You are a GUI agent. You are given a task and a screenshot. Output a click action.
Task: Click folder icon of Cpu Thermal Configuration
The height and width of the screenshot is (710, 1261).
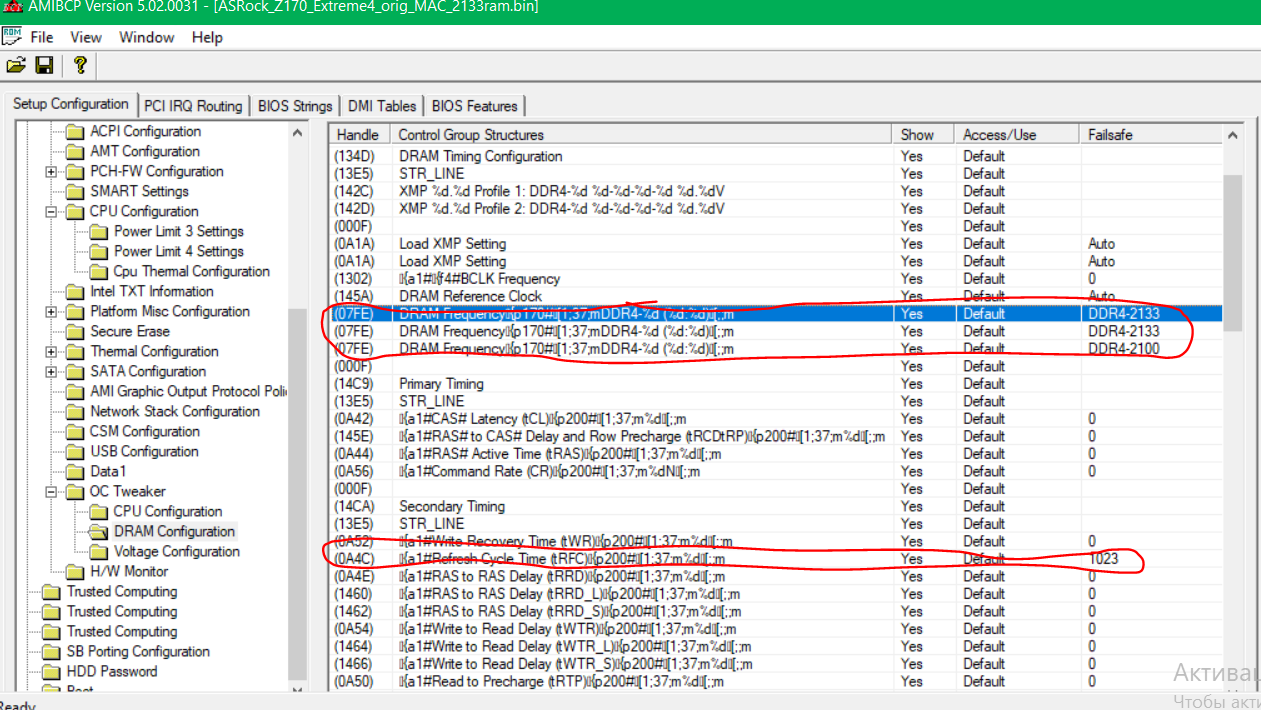pos(98,271)
